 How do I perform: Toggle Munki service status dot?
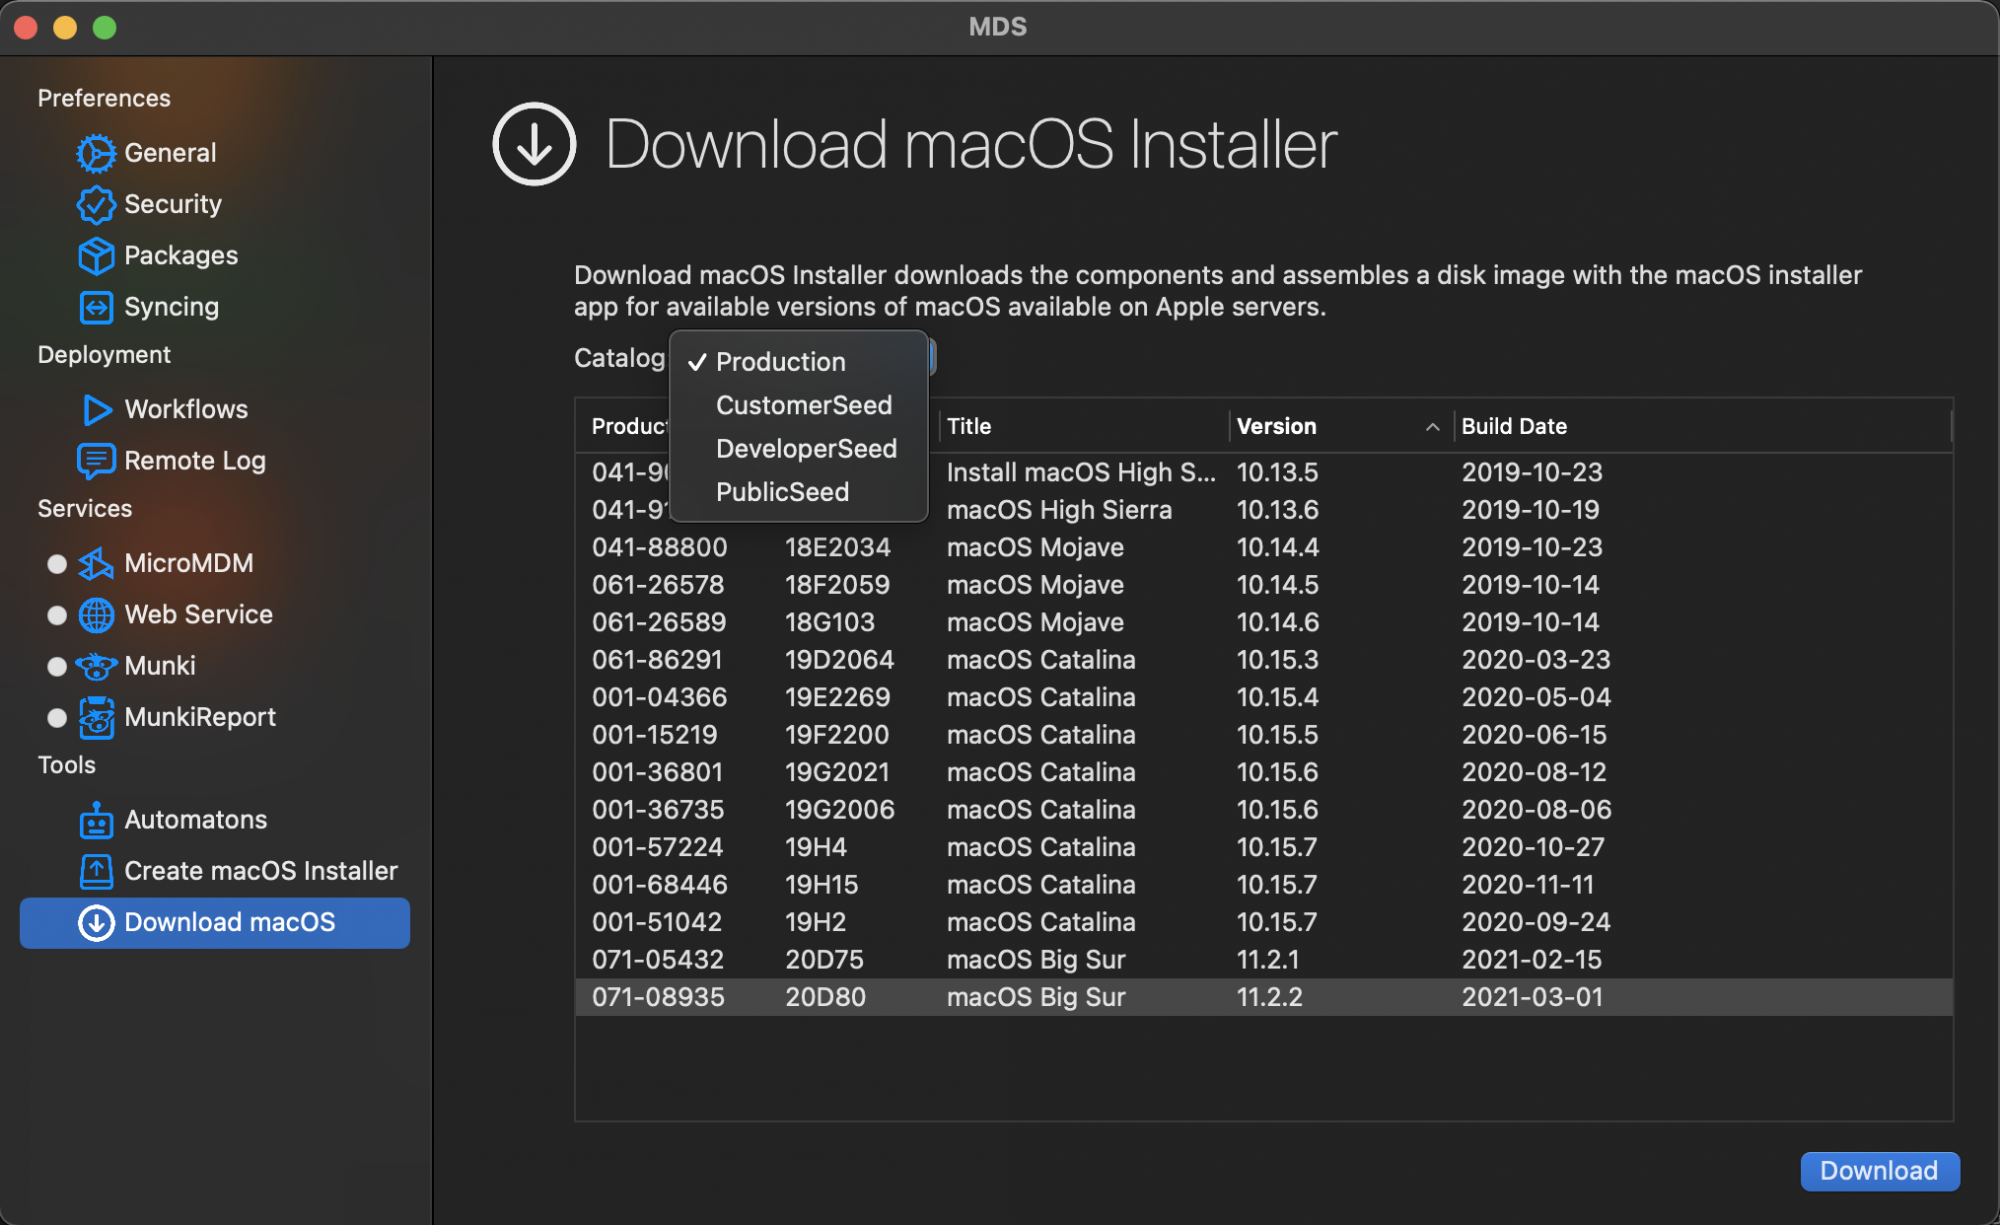pos(57,666)
